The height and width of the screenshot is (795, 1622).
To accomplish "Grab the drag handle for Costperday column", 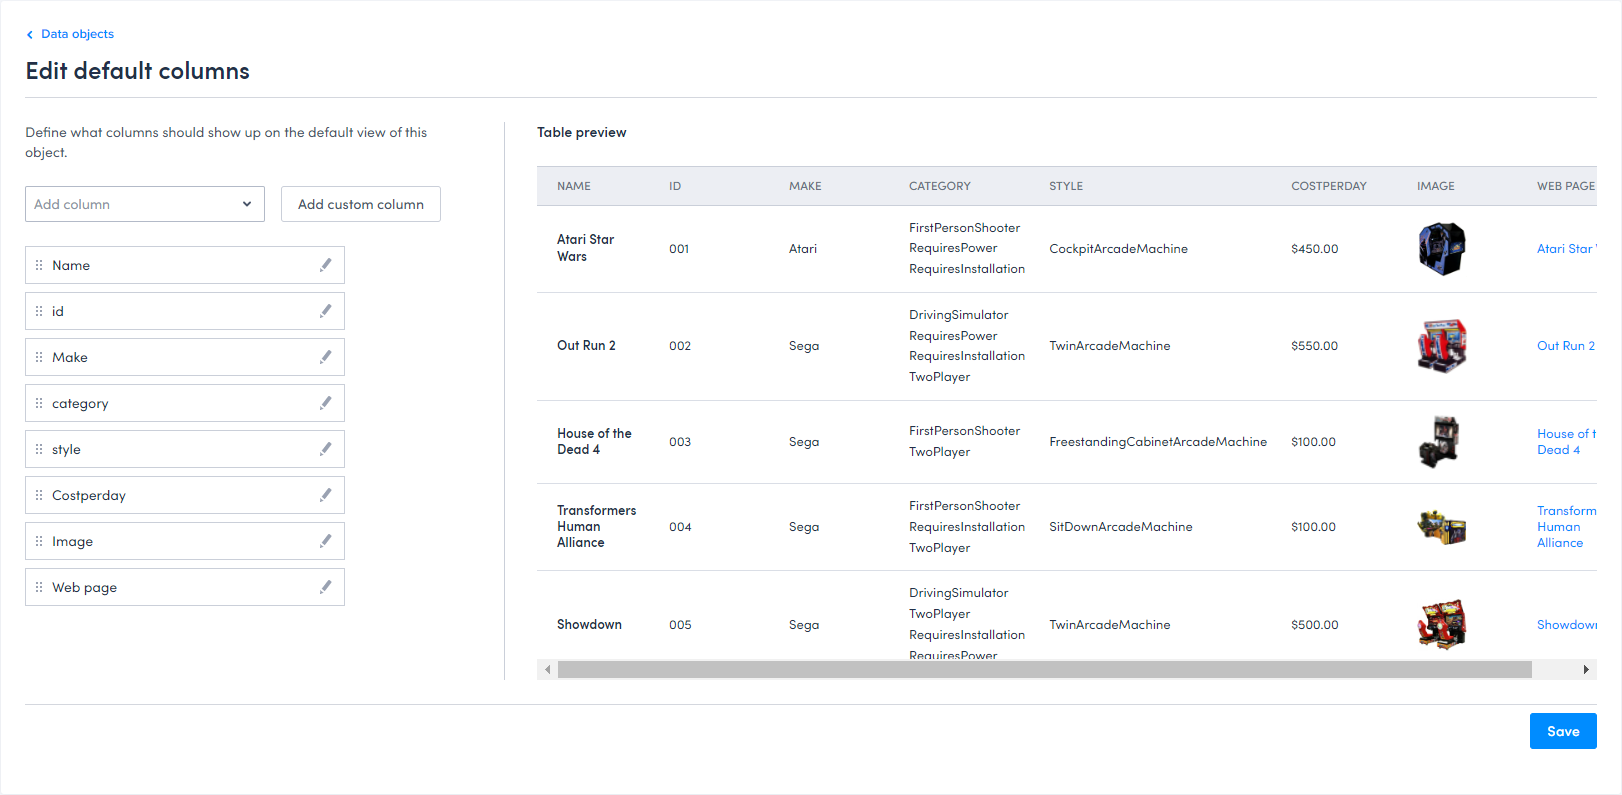I will (x=39, y=495).
